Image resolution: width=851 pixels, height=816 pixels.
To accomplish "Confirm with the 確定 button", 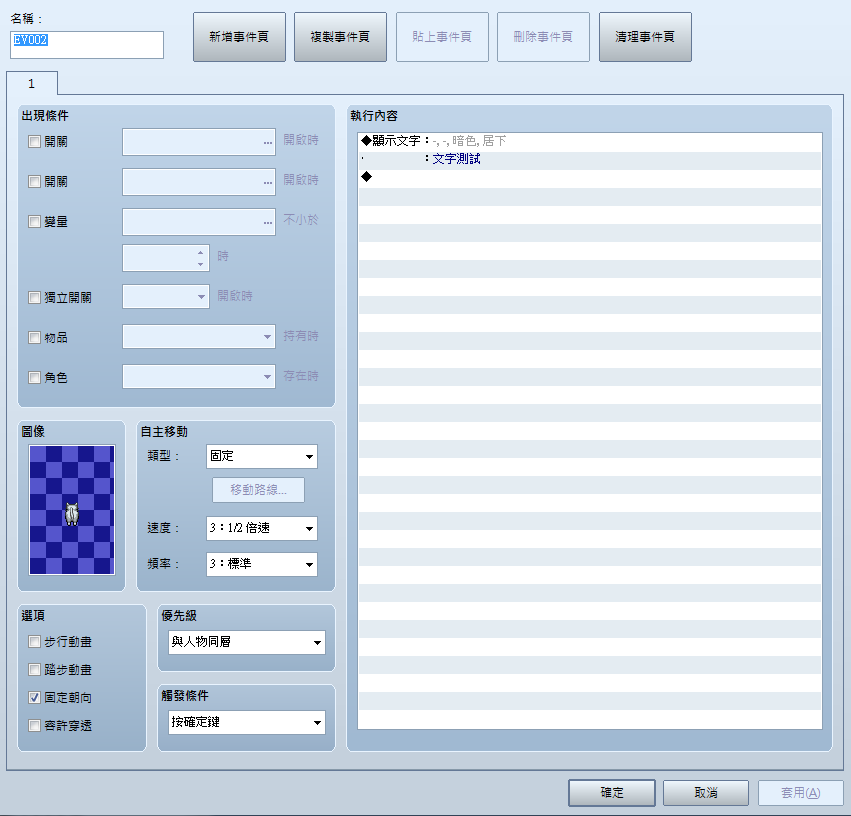I will 612,793.
